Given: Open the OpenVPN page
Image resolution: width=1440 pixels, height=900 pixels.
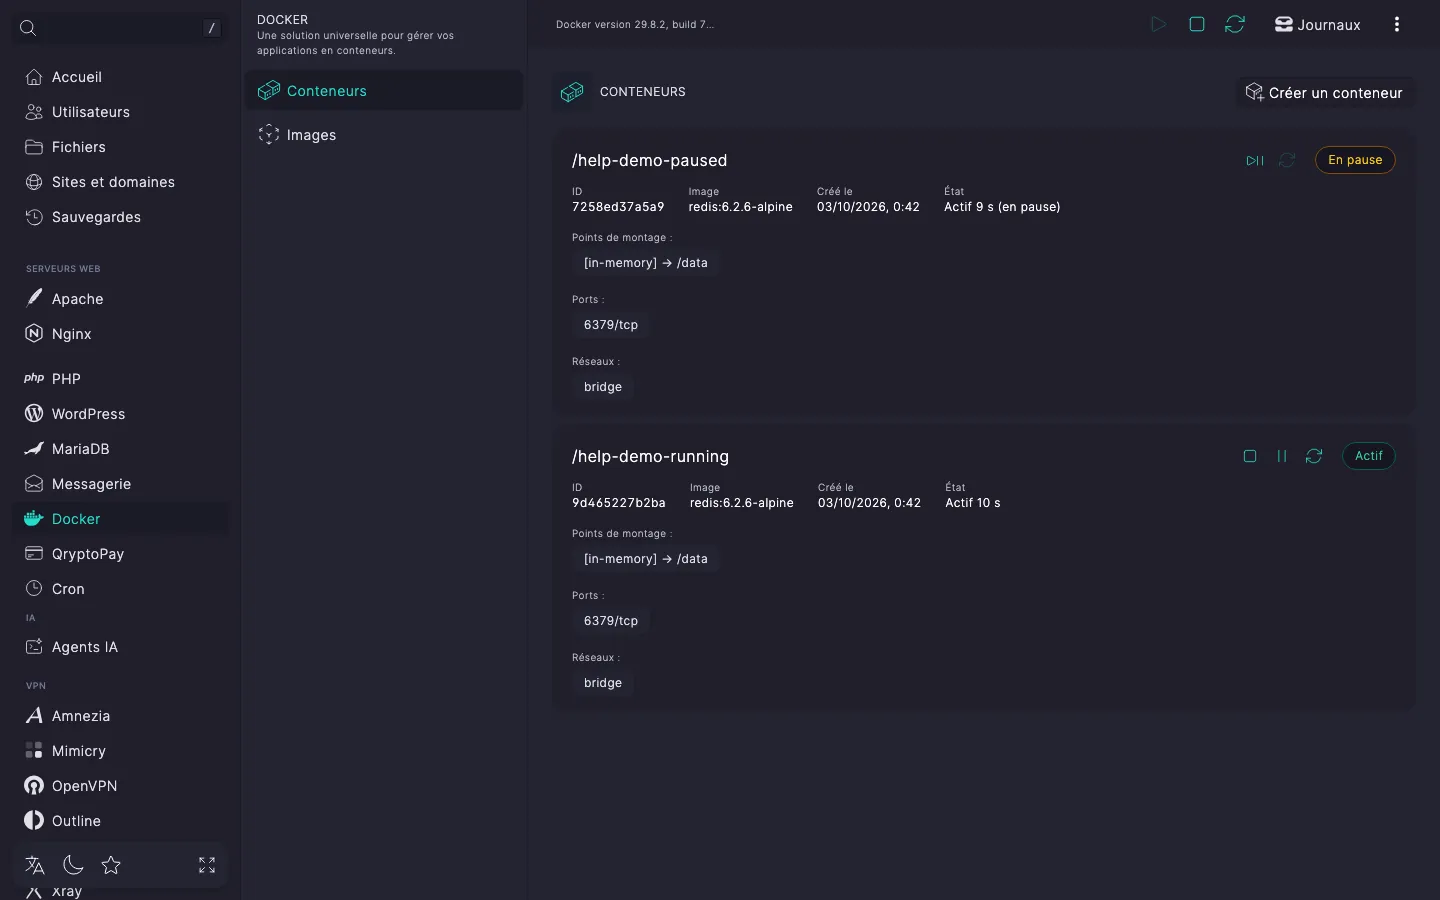Looking at the screenshot, I should [x=120, y=786].
